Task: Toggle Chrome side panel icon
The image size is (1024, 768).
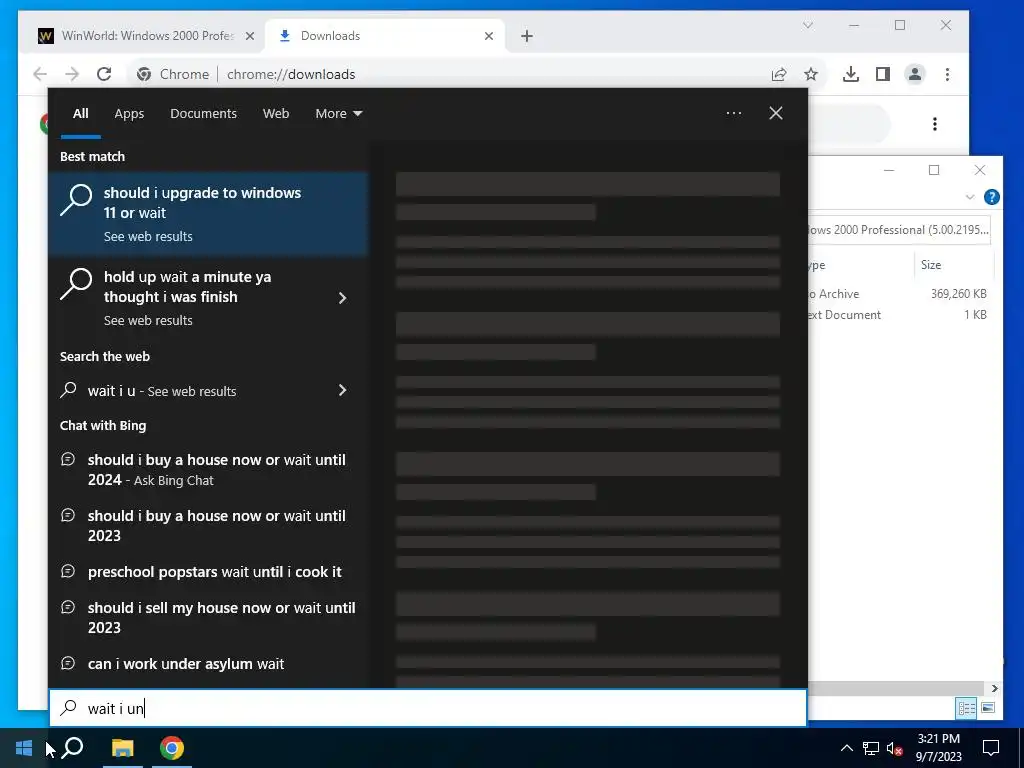Action: [x=883, y=74]
